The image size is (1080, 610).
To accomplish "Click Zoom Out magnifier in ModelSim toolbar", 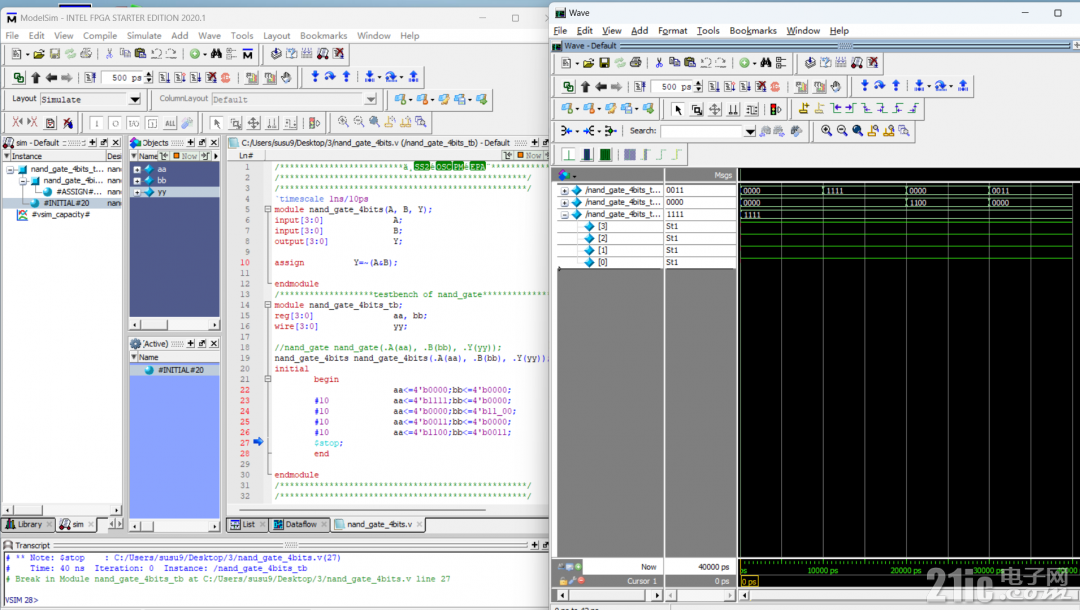I will pyautogui.click(x=359, y=123).
